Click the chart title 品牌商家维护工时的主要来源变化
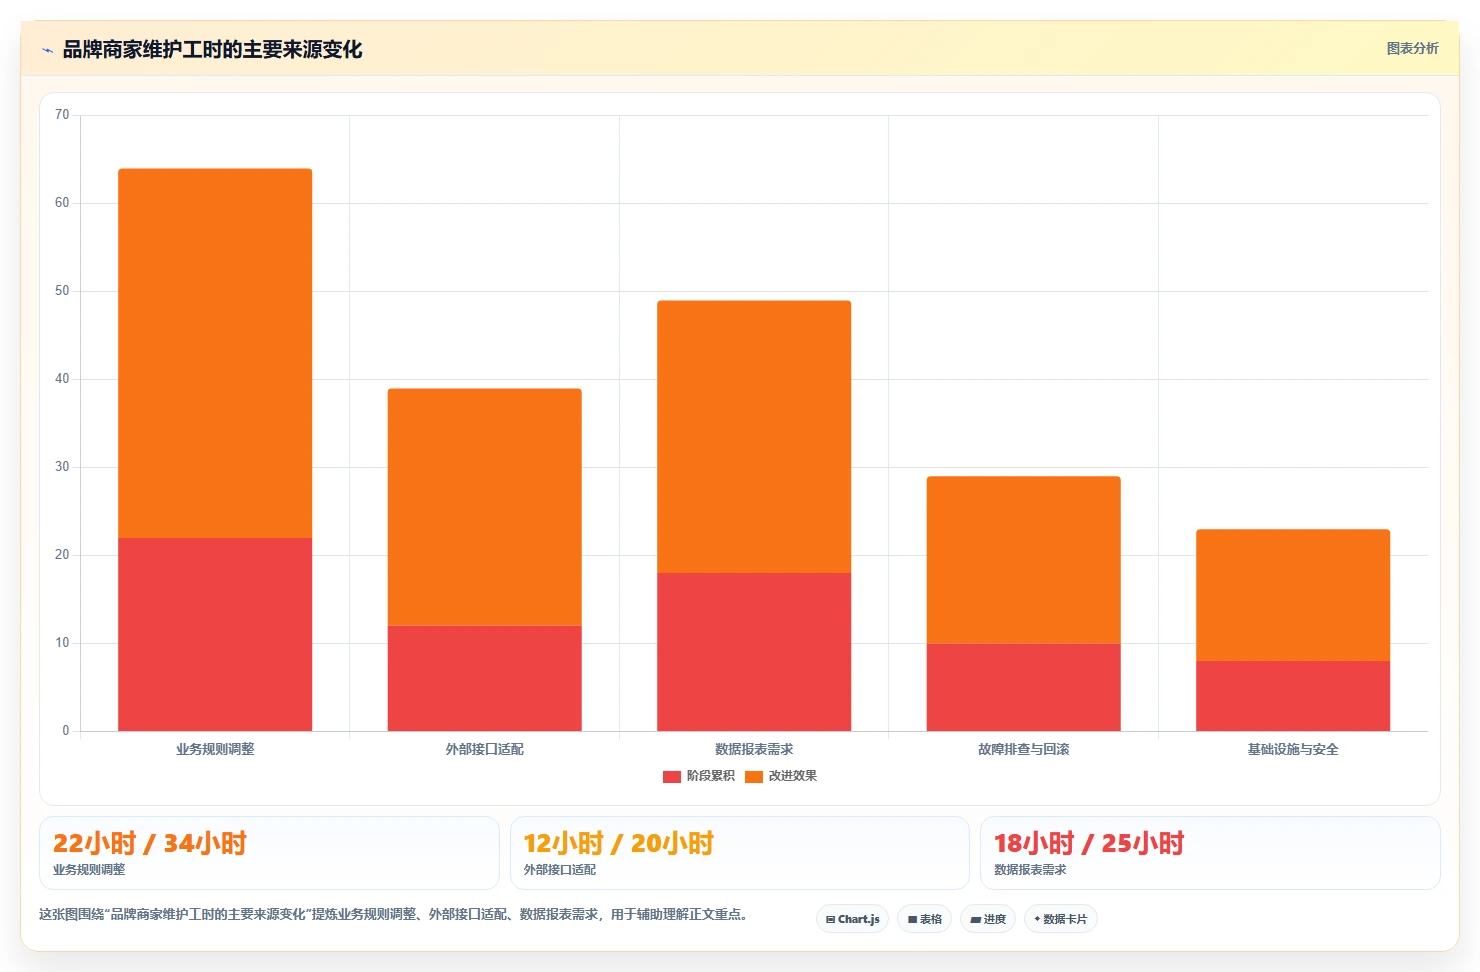The width and height of the screenshot is (1480, 972). coord(212,50)
